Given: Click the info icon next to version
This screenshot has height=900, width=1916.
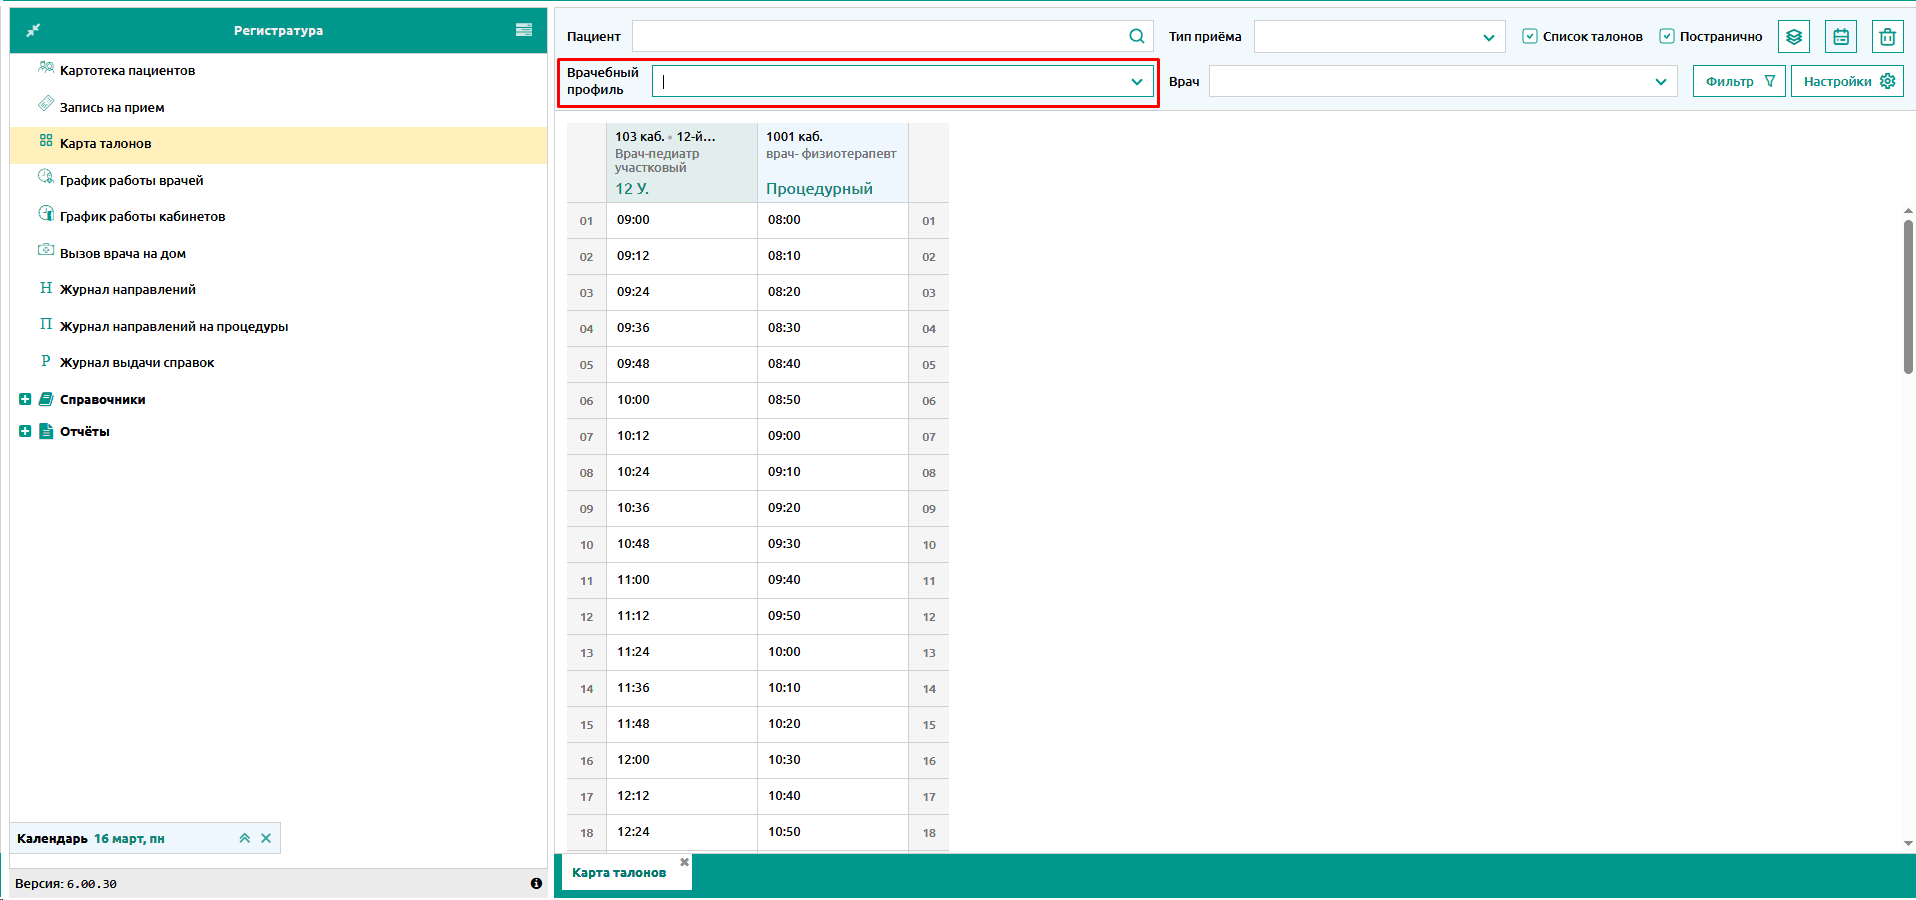Looking at the screenshot, I should pos(536,883).
